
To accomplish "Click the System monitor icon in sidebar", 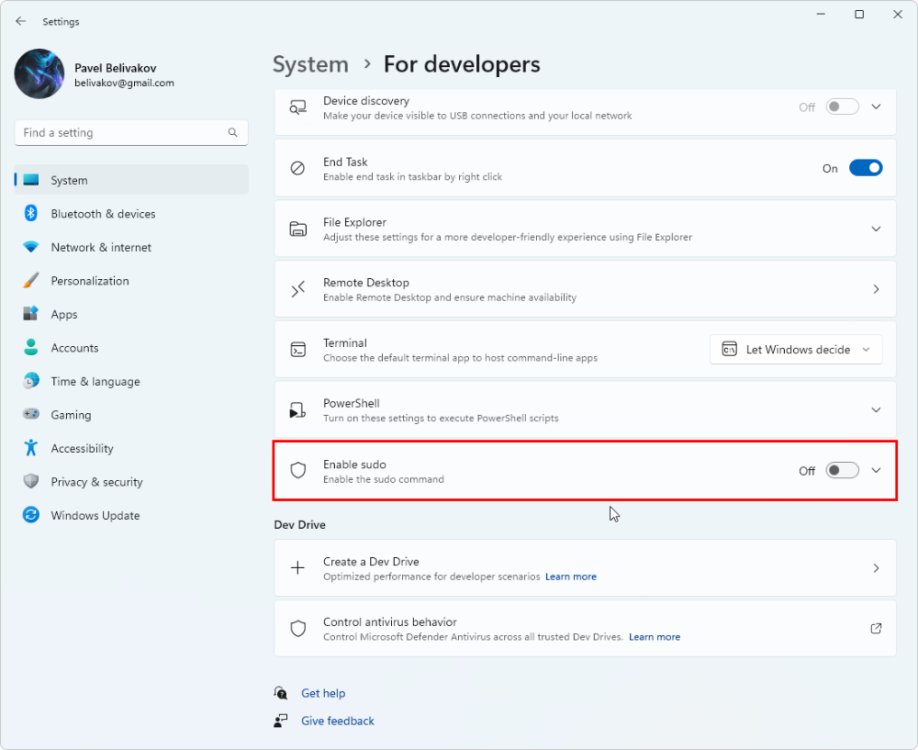I will pos(31,180).
